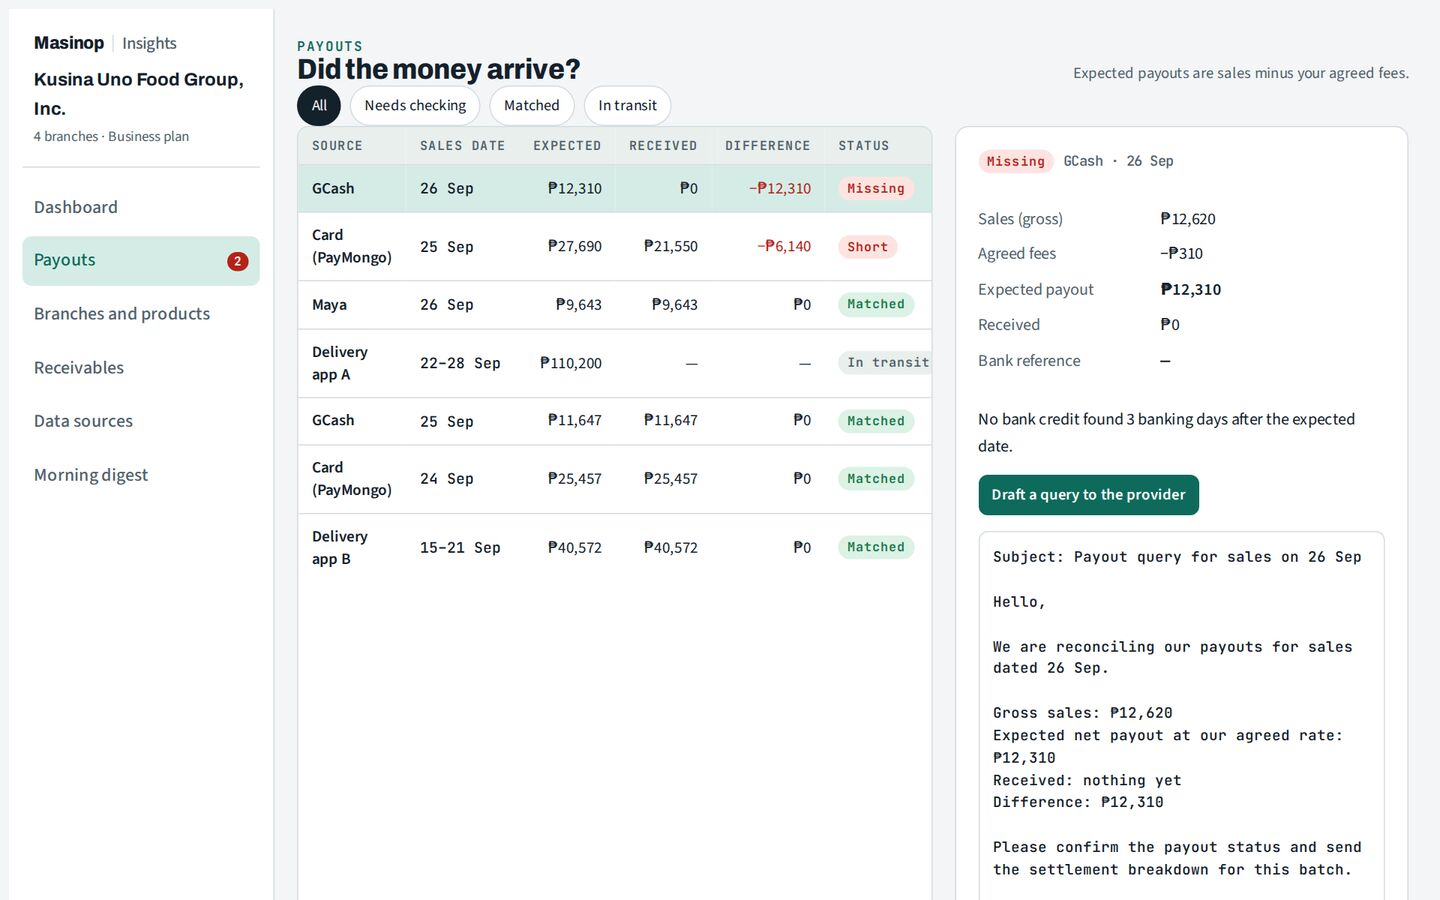Click the Kusina Uno Food Group, Inc. name
Screen dimensions: 1440x900
(x=139, y=94)
